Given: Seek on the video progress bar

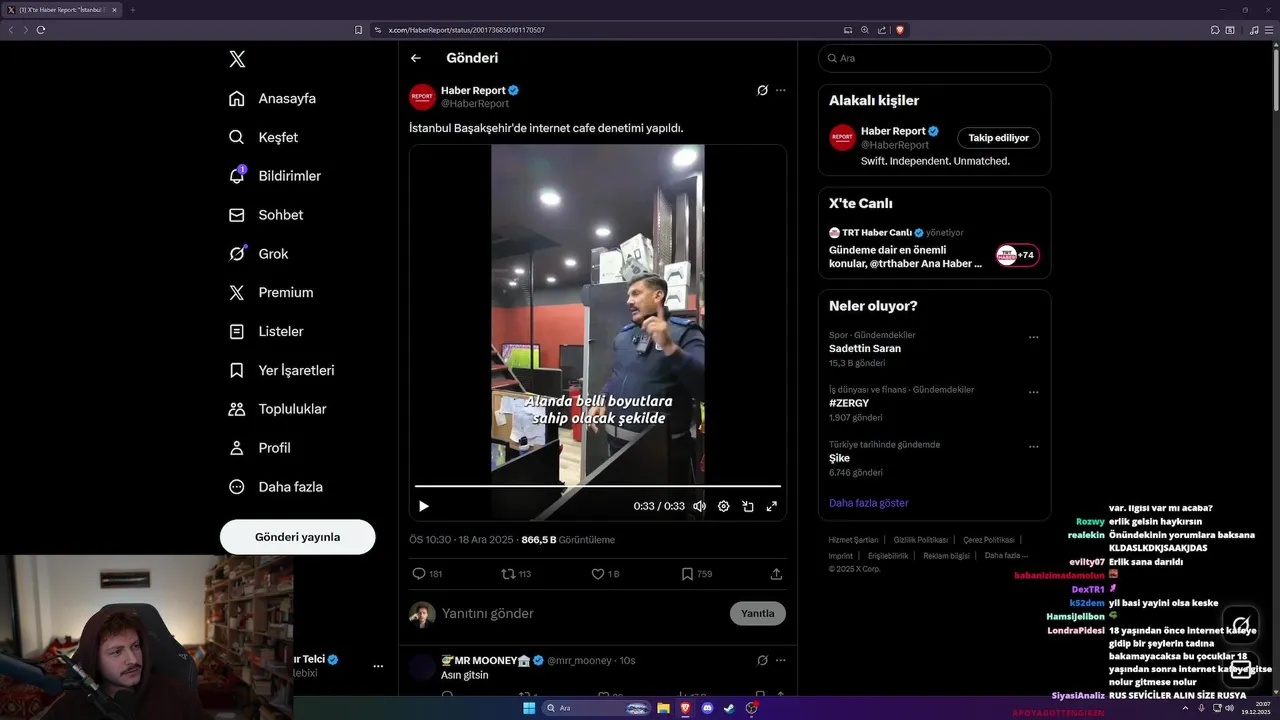Looking at the screenshot, I should coord(598,486).
